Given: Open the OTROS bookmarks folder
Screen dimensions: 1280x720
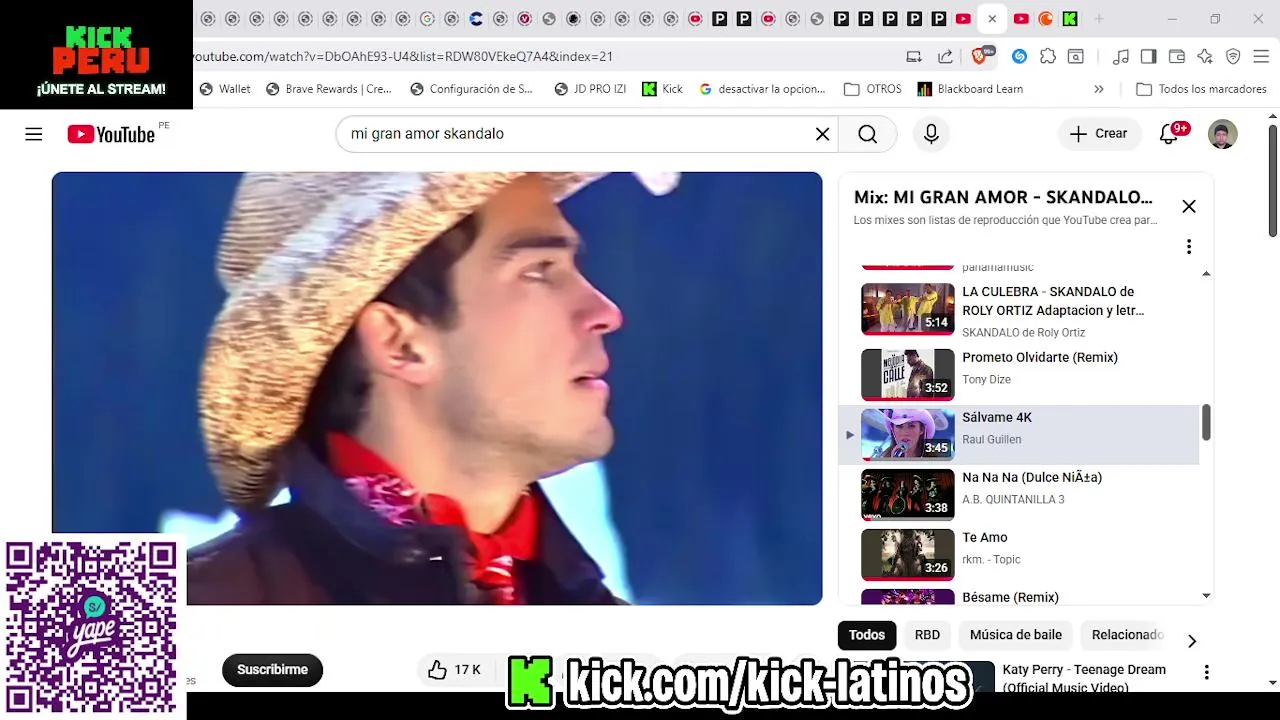Looking at the screenshot, I should tap(873, 89).
